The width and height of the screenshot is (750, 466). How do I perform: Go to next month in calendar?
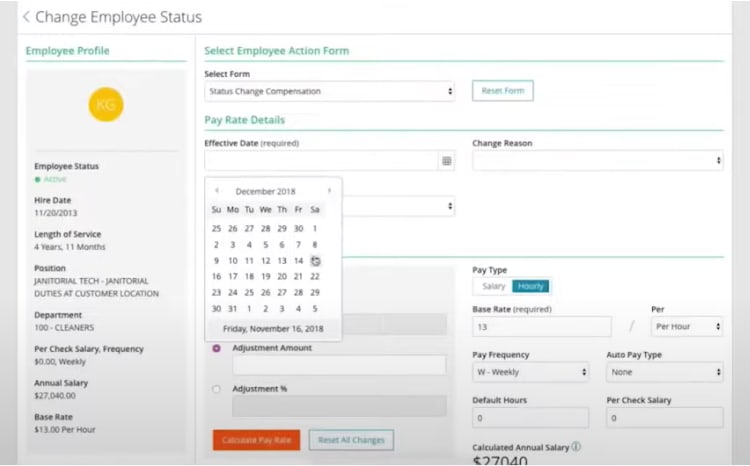[x=329, y=191]
